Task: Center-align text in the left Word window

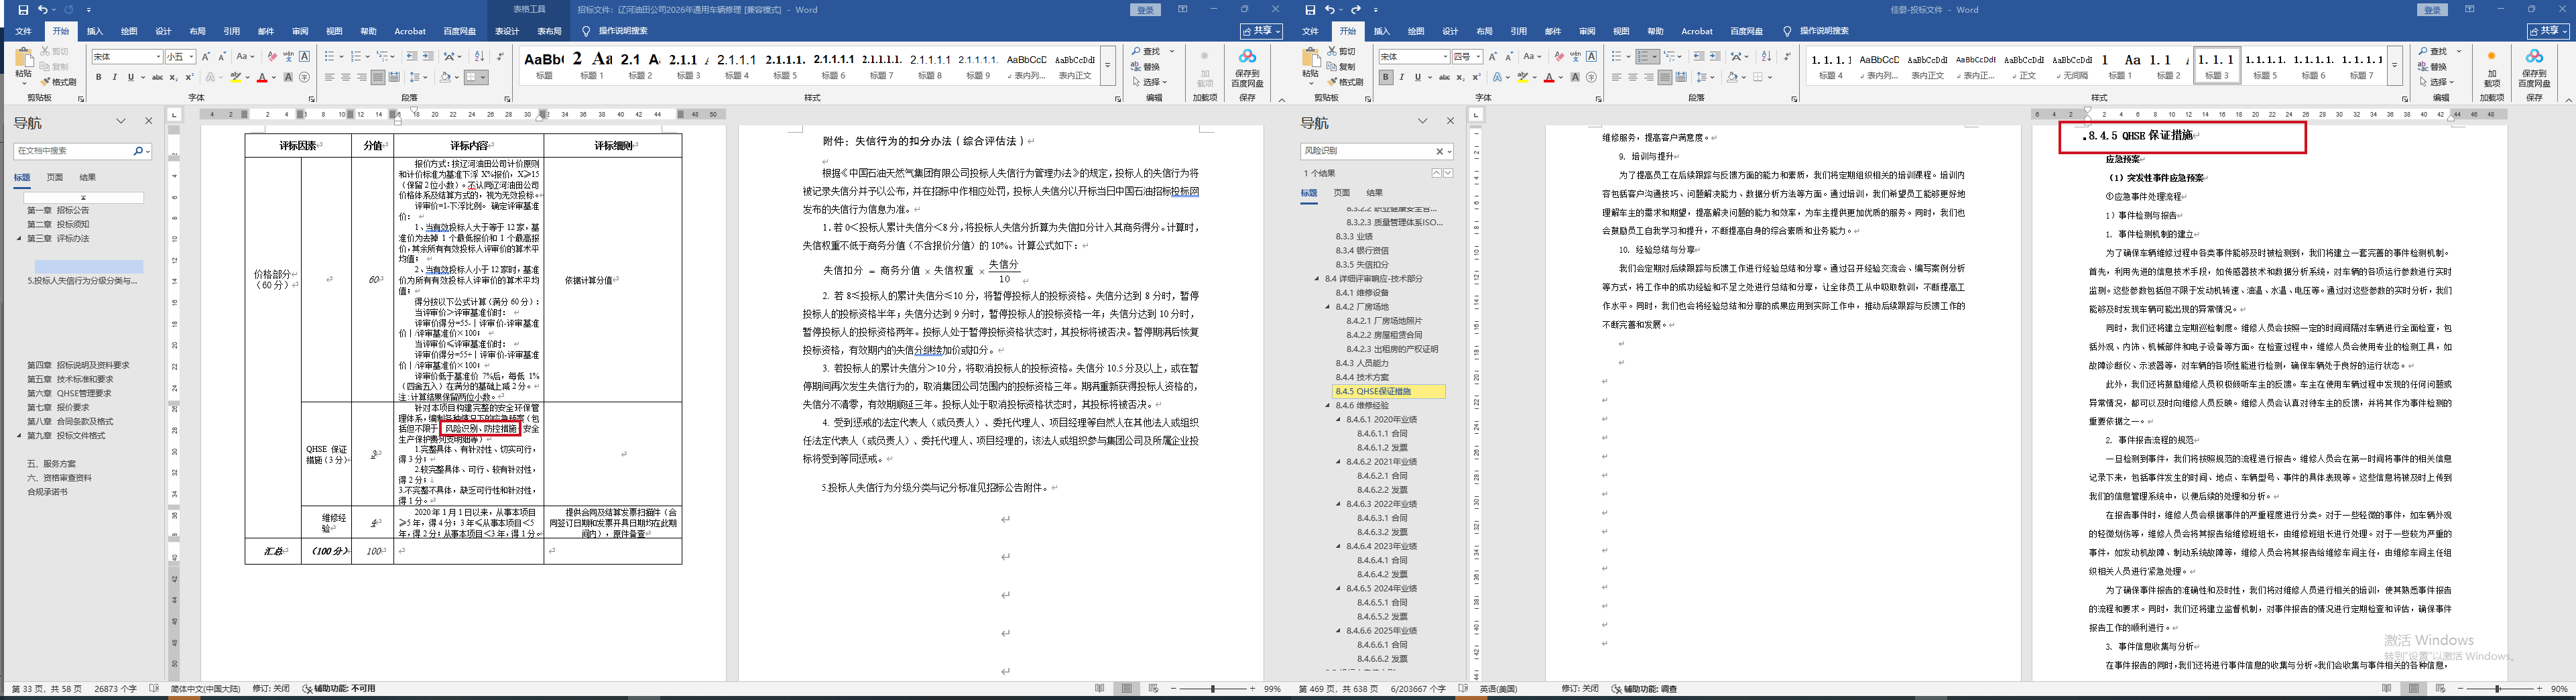Action: [x=345, y=77]
